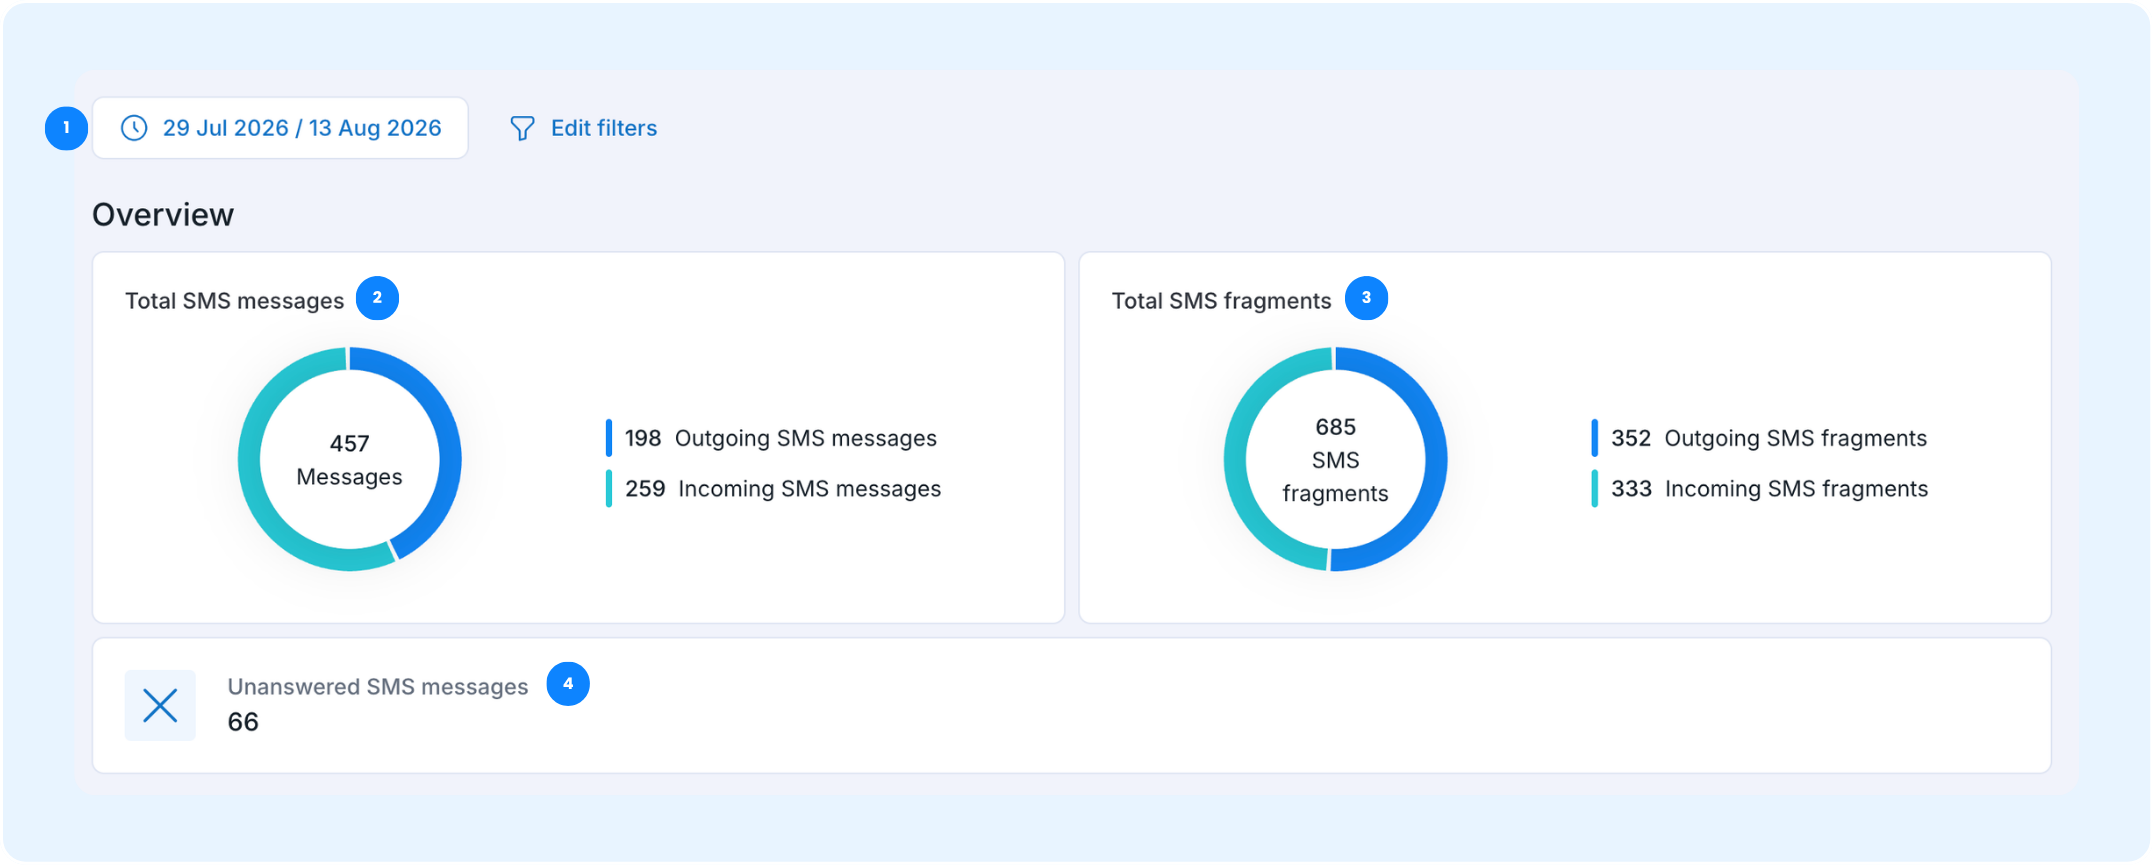The height and width of the screenshot is (865, 2154).
Task: Click the 685 SMS fragments donut chart center
Action: click(1335, 460)
